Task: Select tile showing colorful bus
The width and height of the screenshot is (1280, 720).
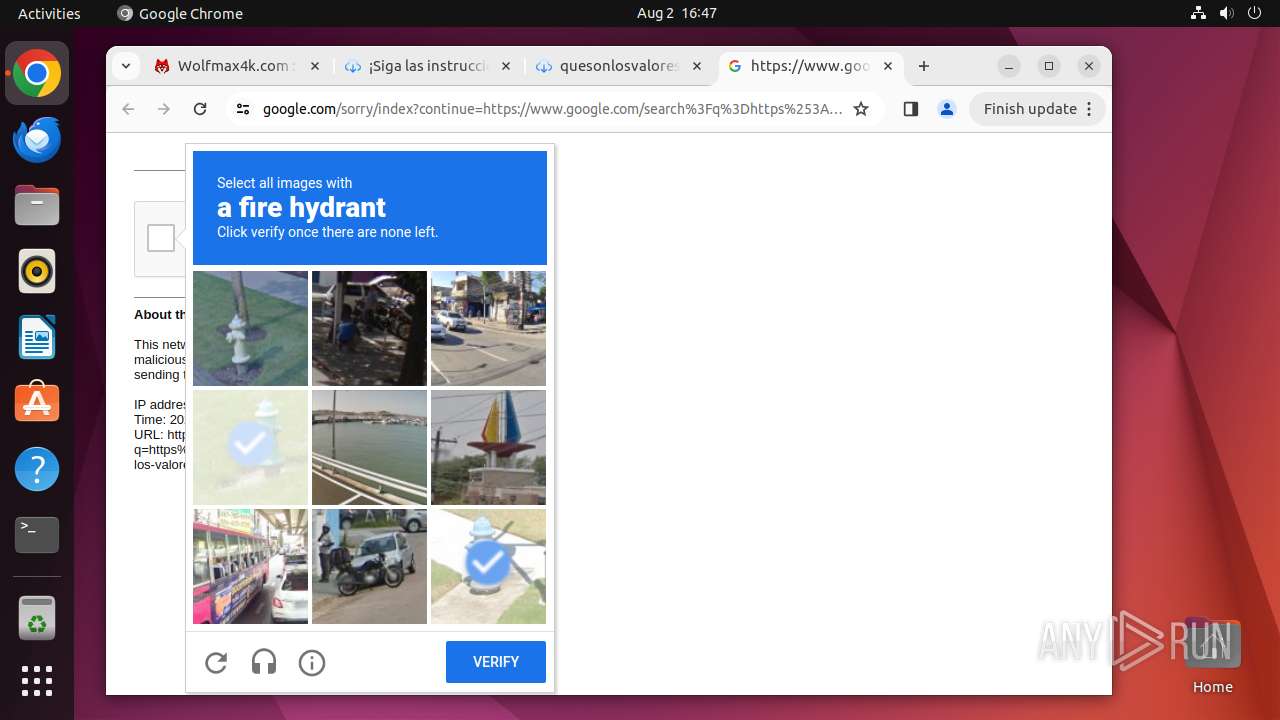Action: tap(250, 566)
